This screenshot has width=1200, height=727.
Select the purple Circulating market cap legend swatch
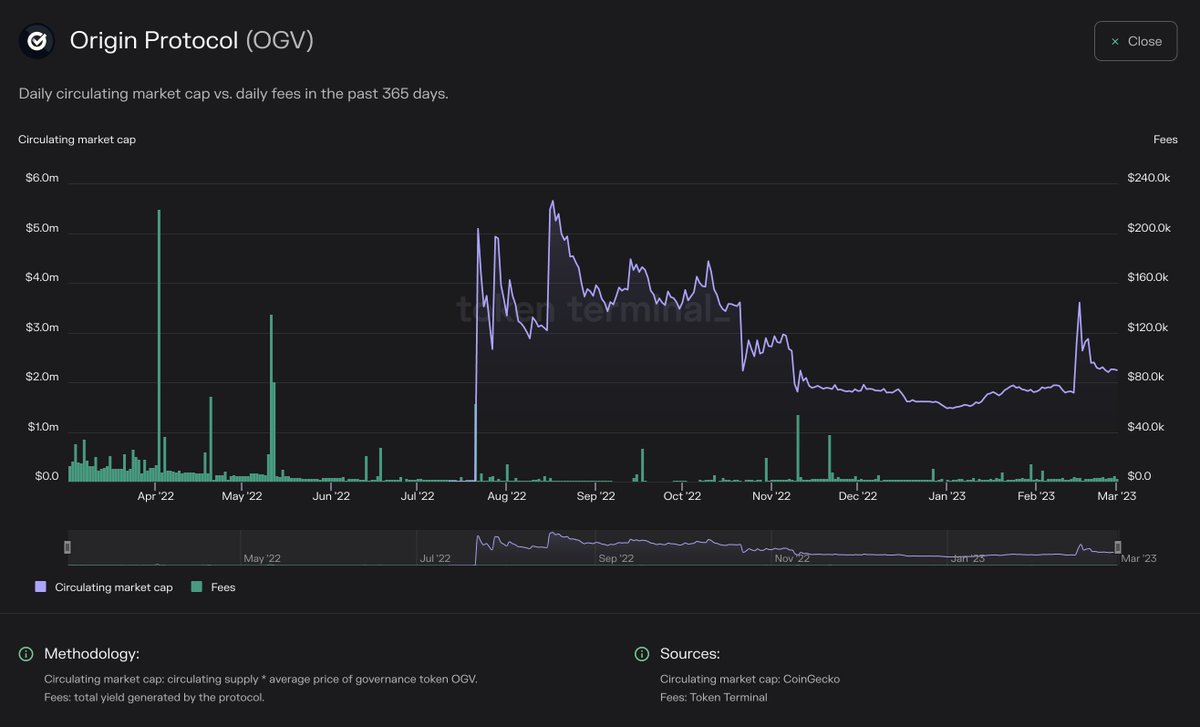40,587
